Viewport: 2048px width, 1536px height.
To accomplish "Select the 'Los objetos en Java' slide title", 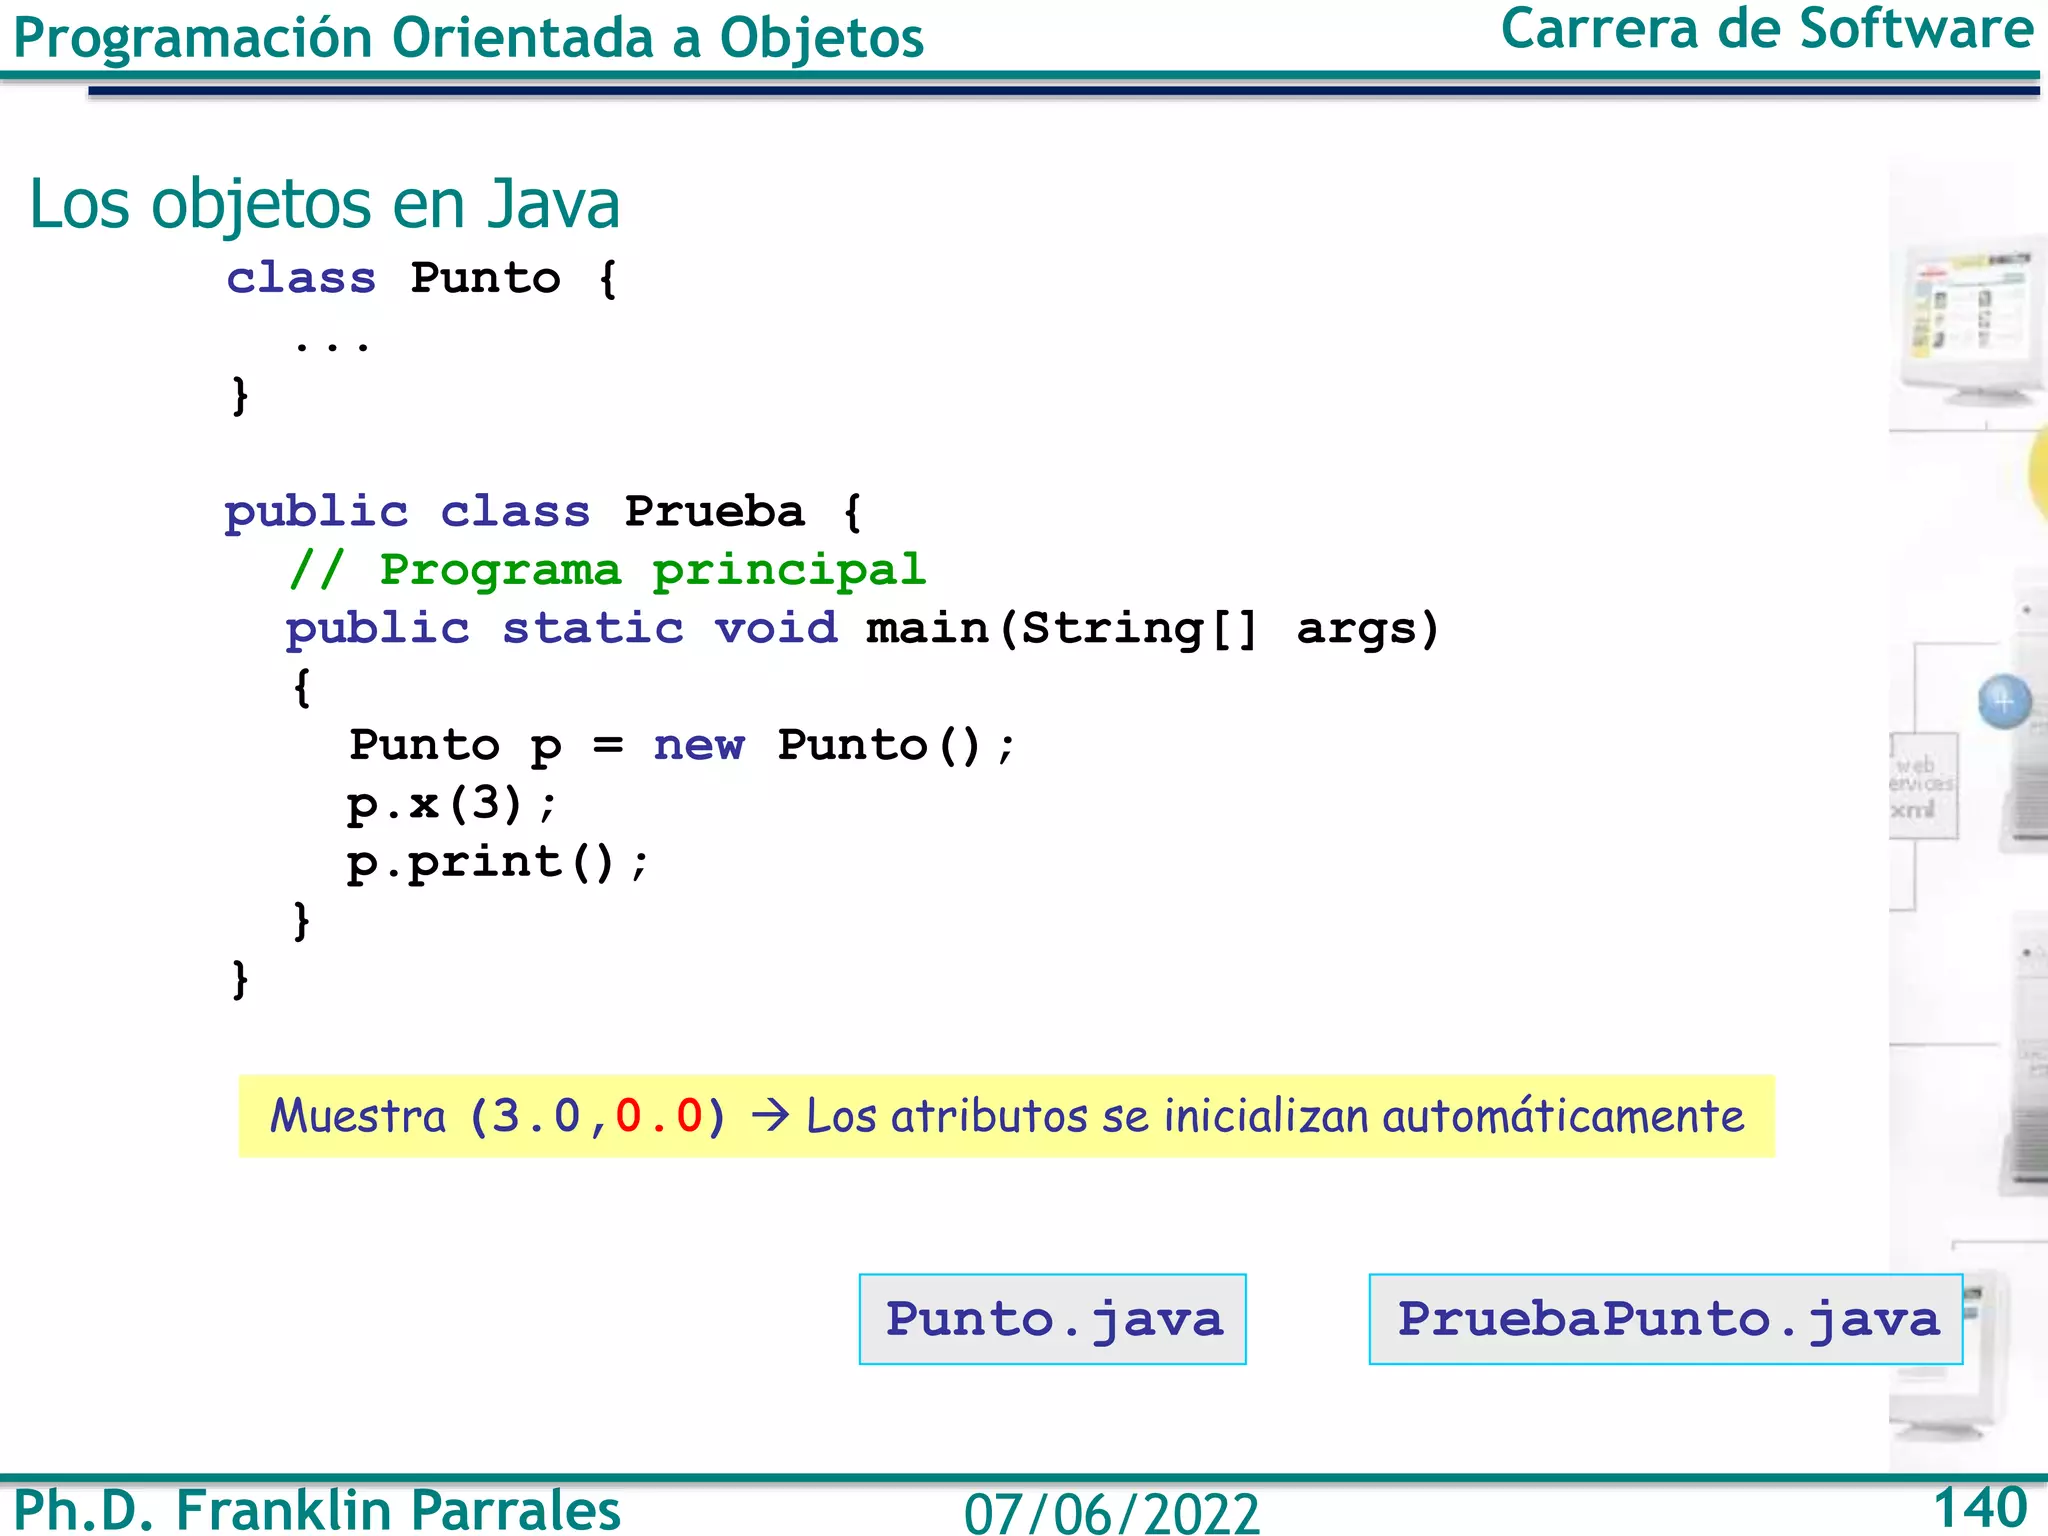I will (325, 204).
